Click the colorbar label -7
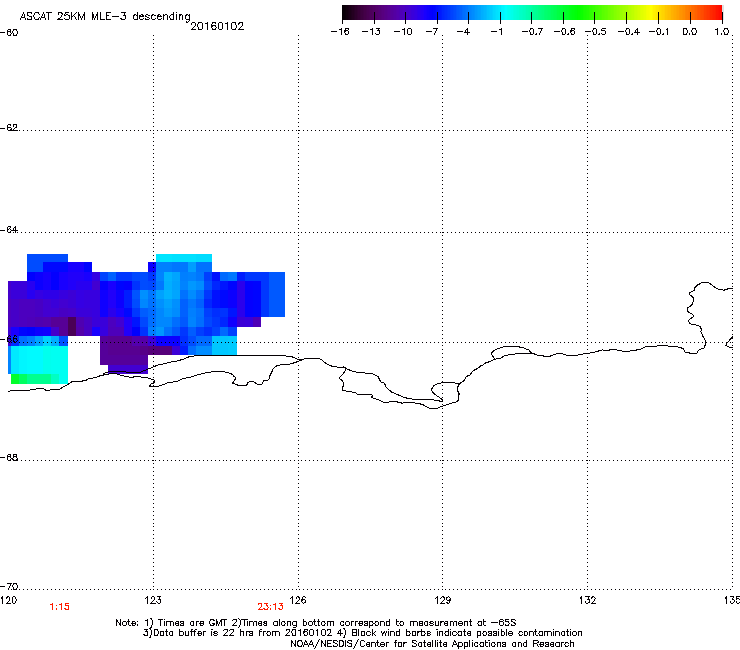Viewport: 740px width, 650px height. click(432, 32)
